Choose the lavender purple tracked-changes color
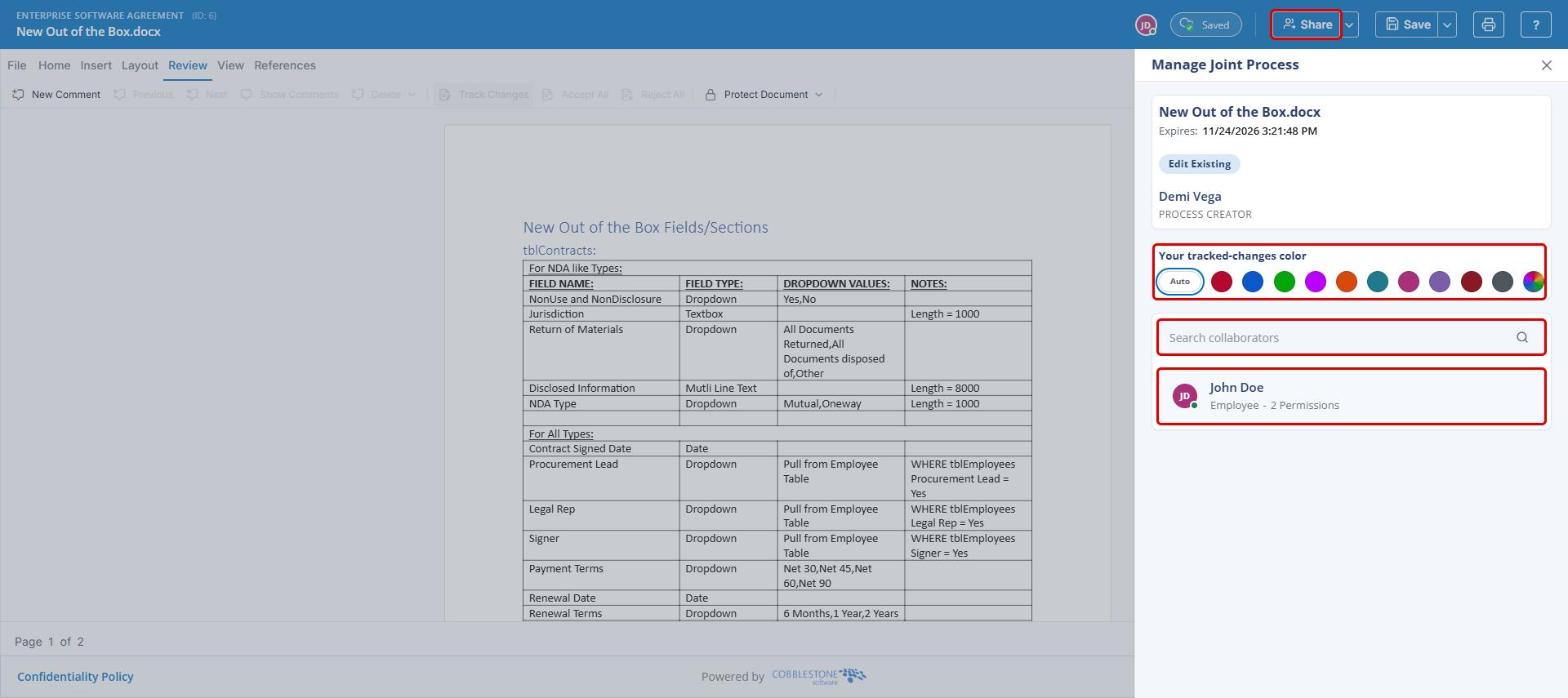This screenshot has width=1568, height=698. click(x=1439, y=282)
